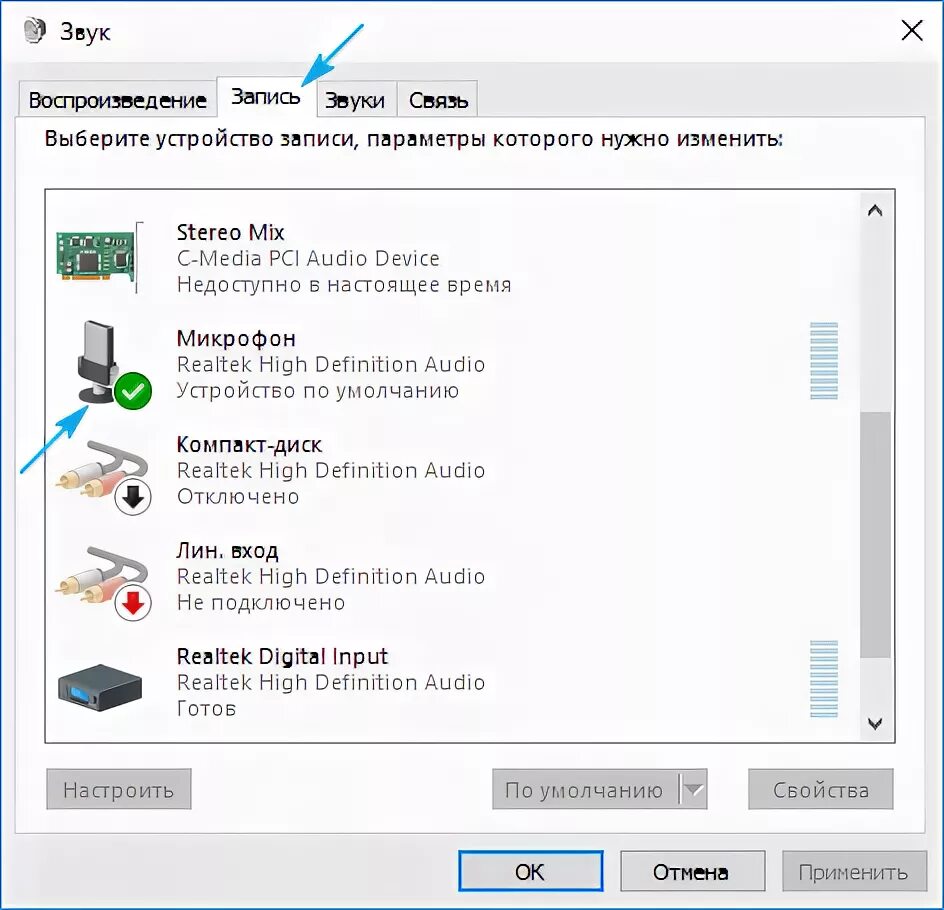This screenshot has height=910, width=944.
Task: Click the scroll up arrow in device list
Action: click(x=875, y=211)
